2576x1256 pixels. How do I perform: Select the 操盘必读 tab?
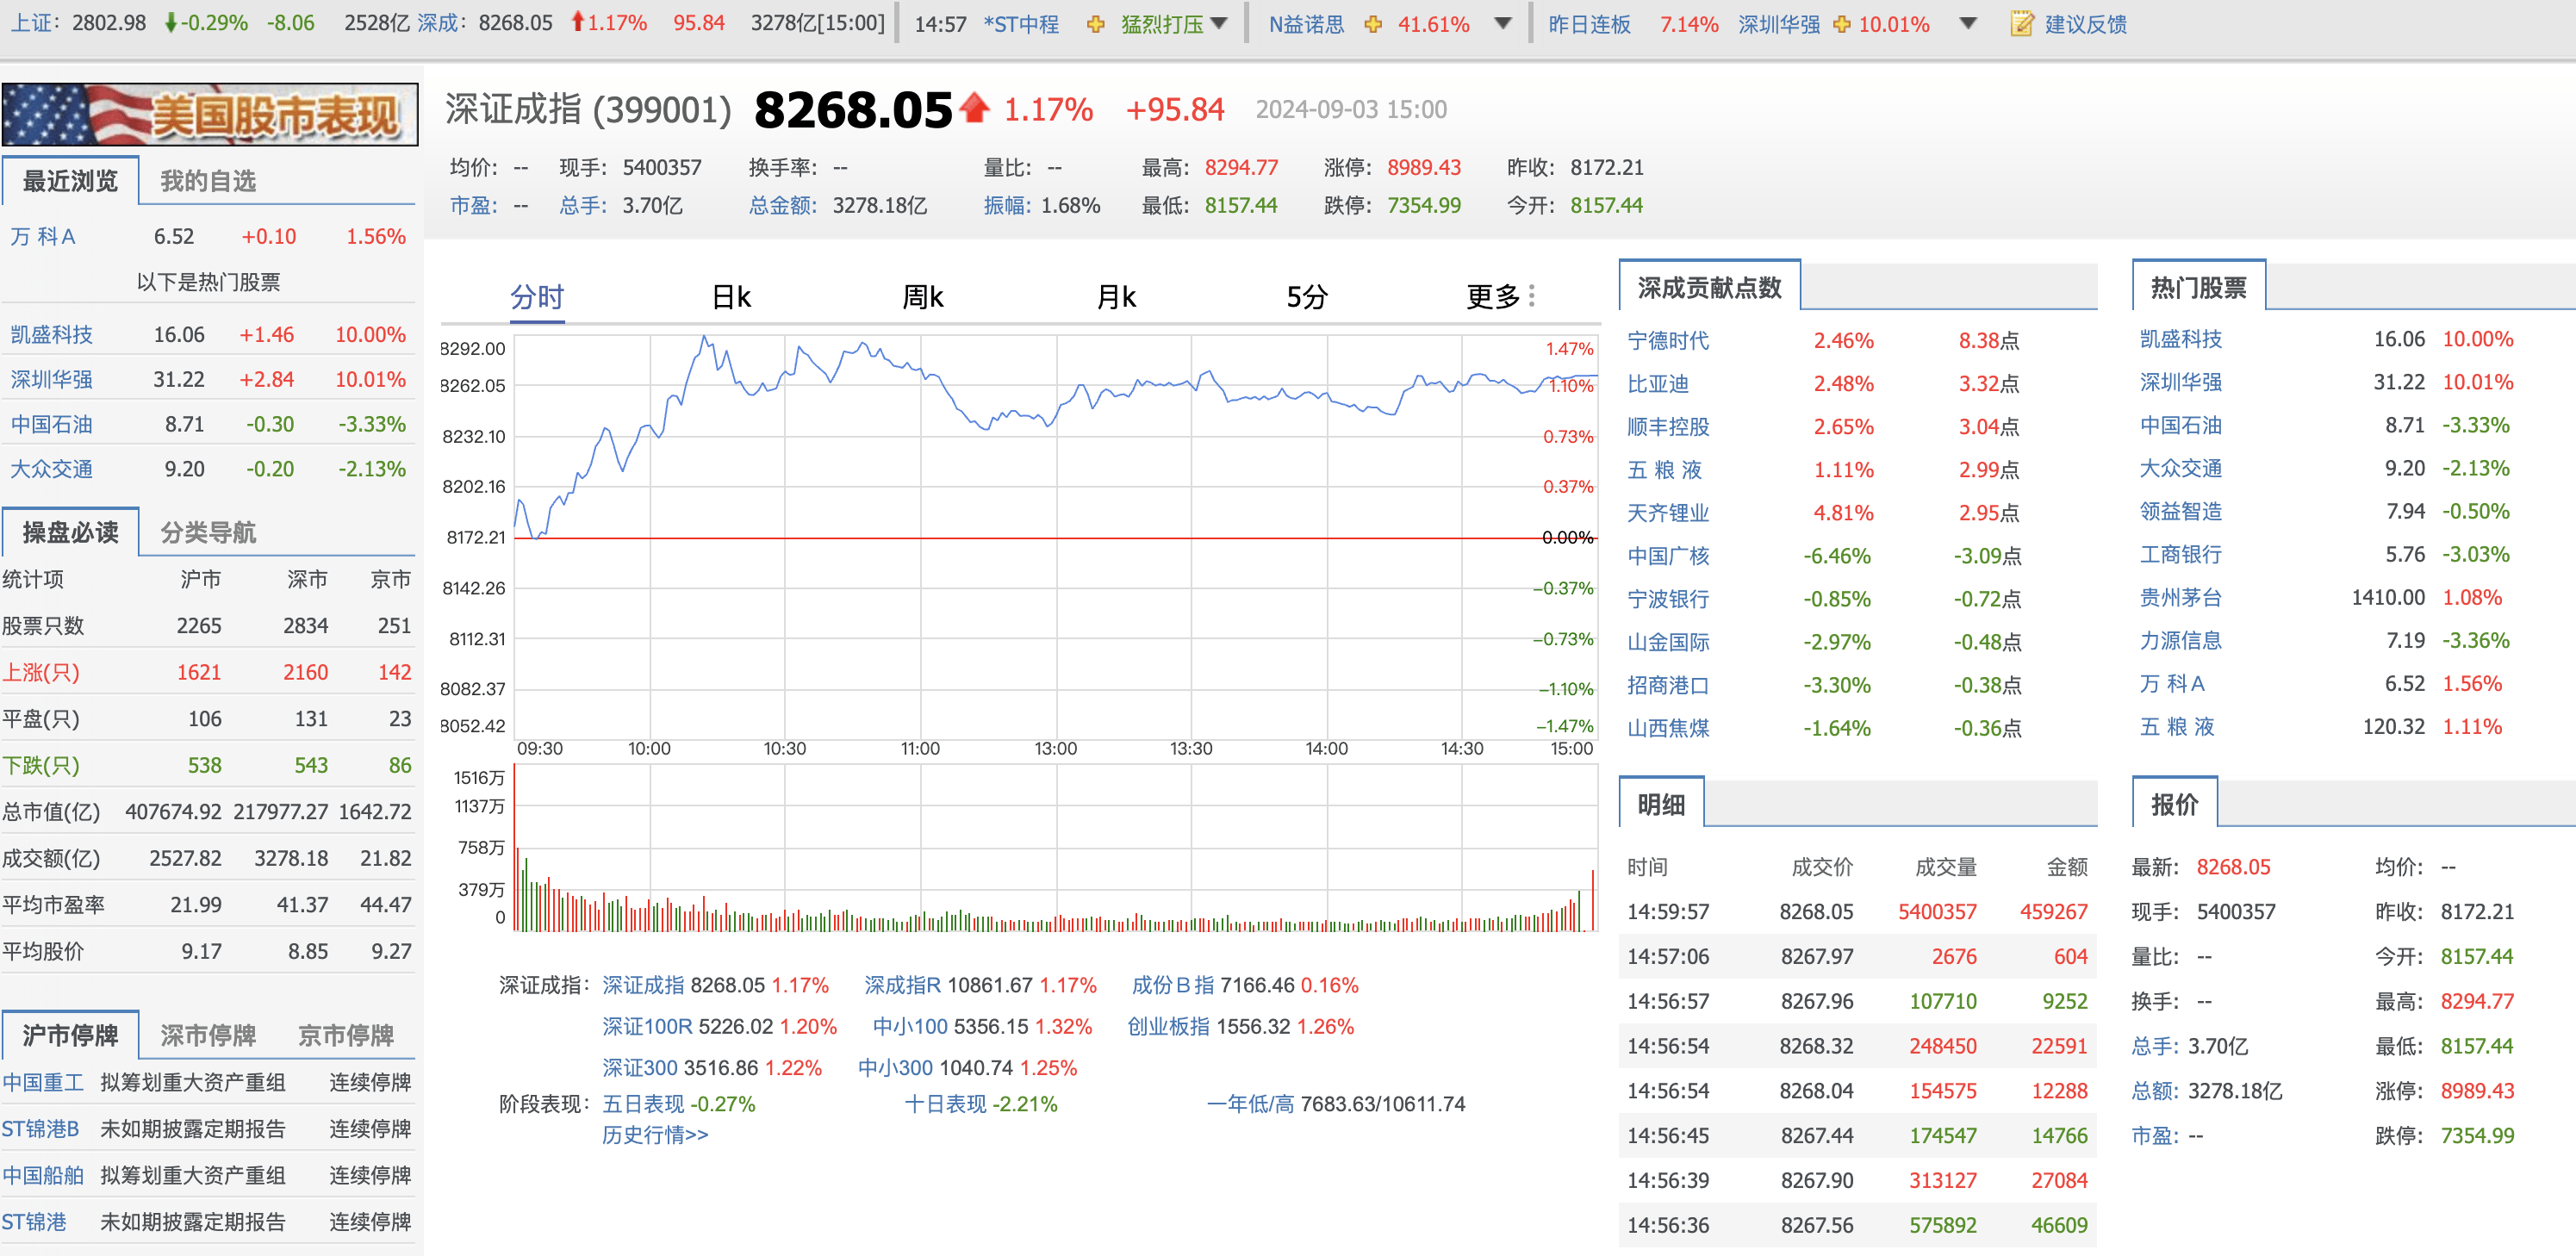point(70,532)
